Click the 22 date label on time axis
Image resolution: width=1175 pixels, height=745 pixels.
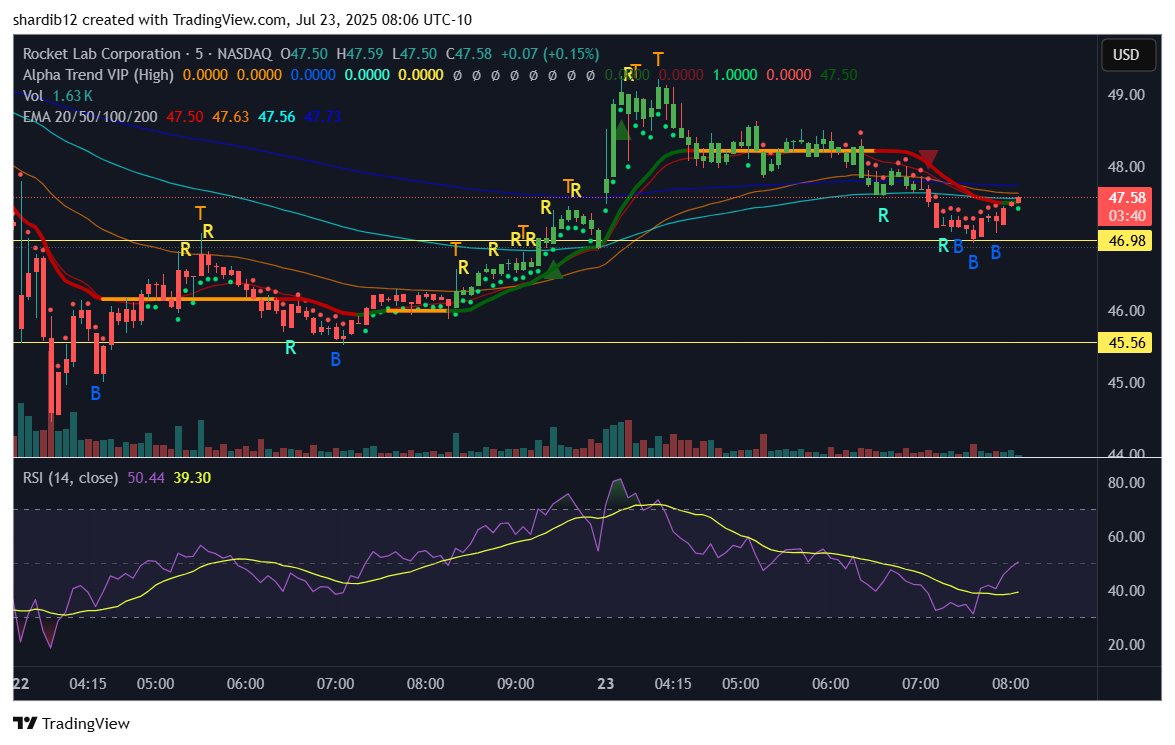click(x=22, y=684)
